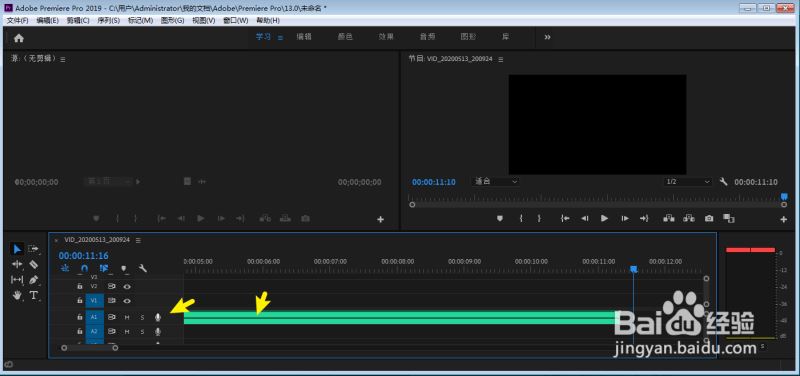This screenshot has width=800, height=376.
Task: Toggle lock on track V2
Action: [x=80, y=287]
